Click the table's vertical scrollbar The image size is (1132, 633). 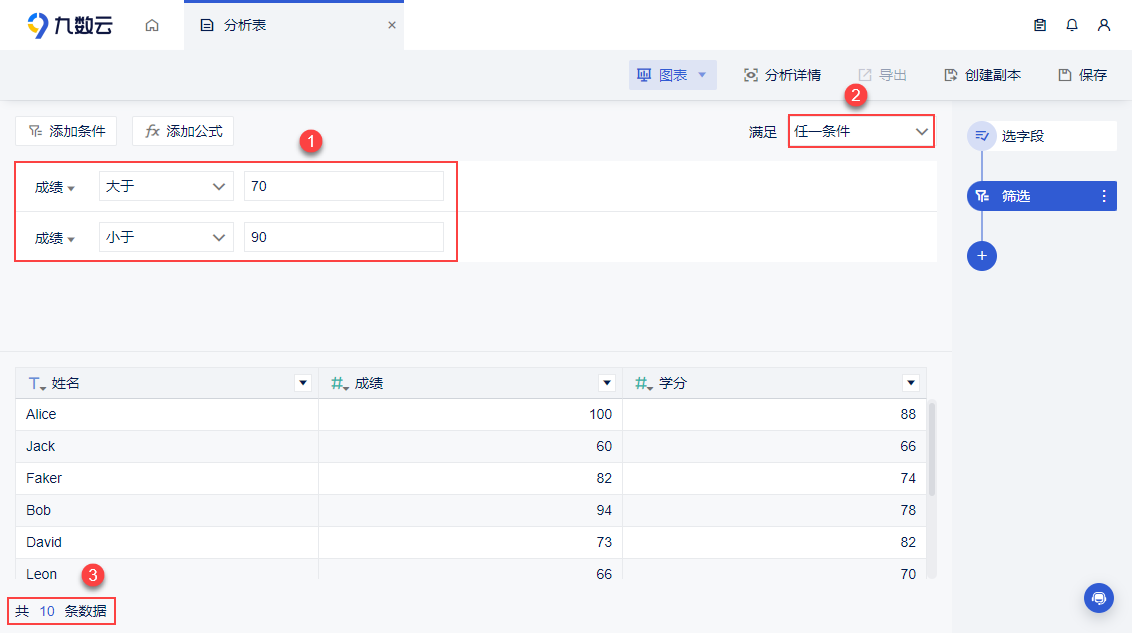click(x=931, y=449)
